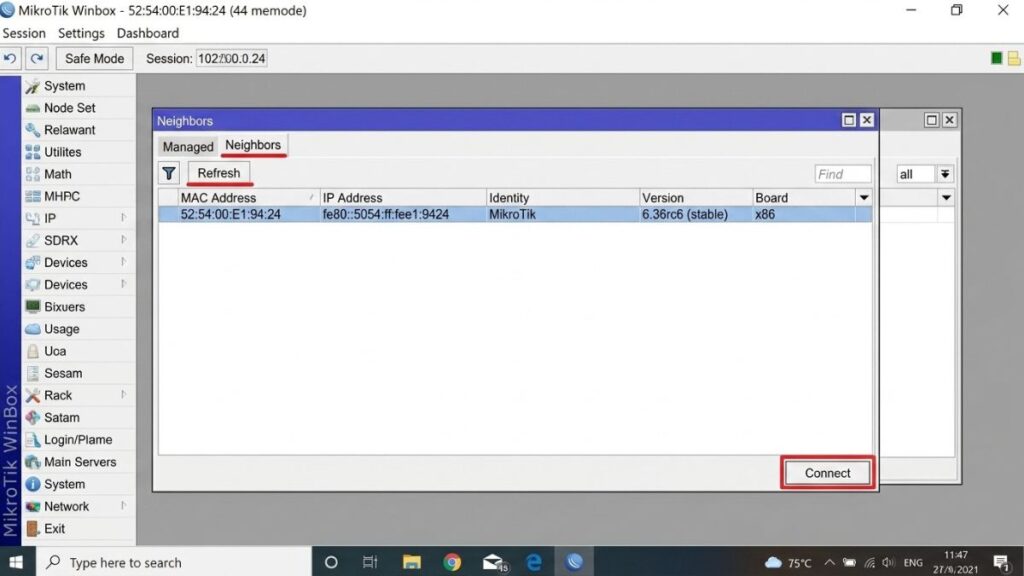
Task: Sort by IP Address column
Action: [x=403, y=197]
